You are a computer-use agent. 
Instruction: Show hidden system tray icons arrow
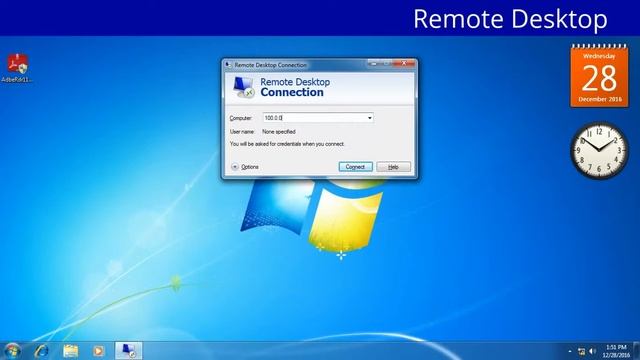pos(570,351)
